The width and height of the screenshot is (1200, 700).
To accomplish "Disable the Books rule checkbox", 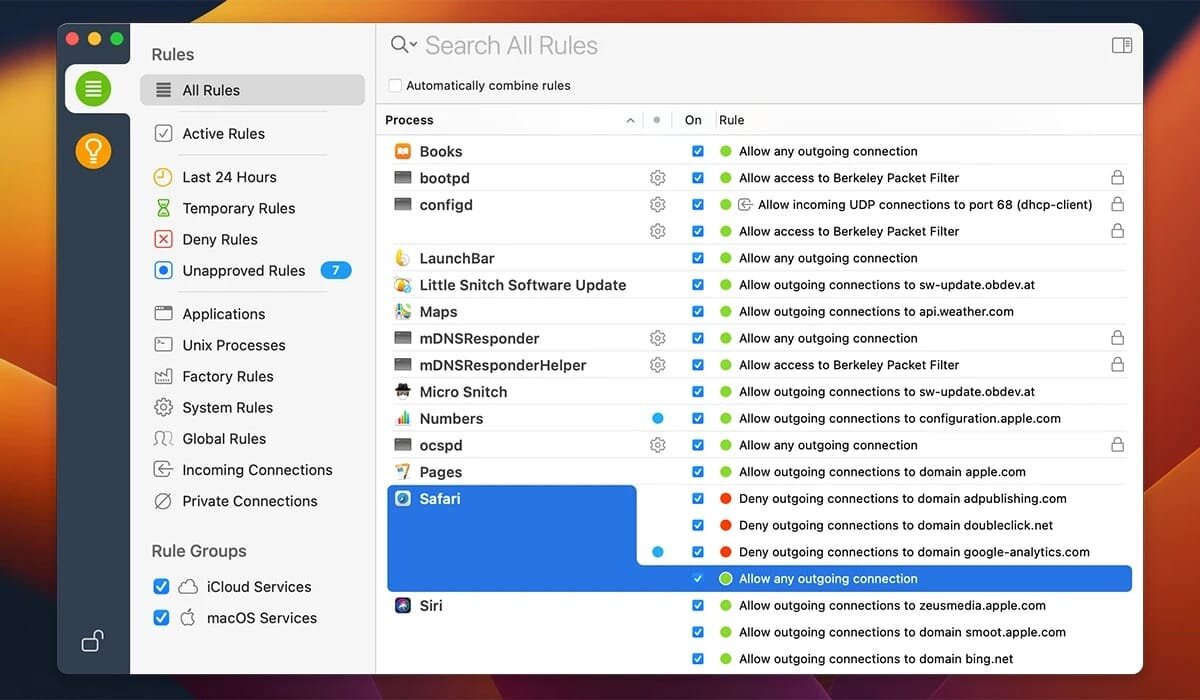I will (x=698, y=152).
